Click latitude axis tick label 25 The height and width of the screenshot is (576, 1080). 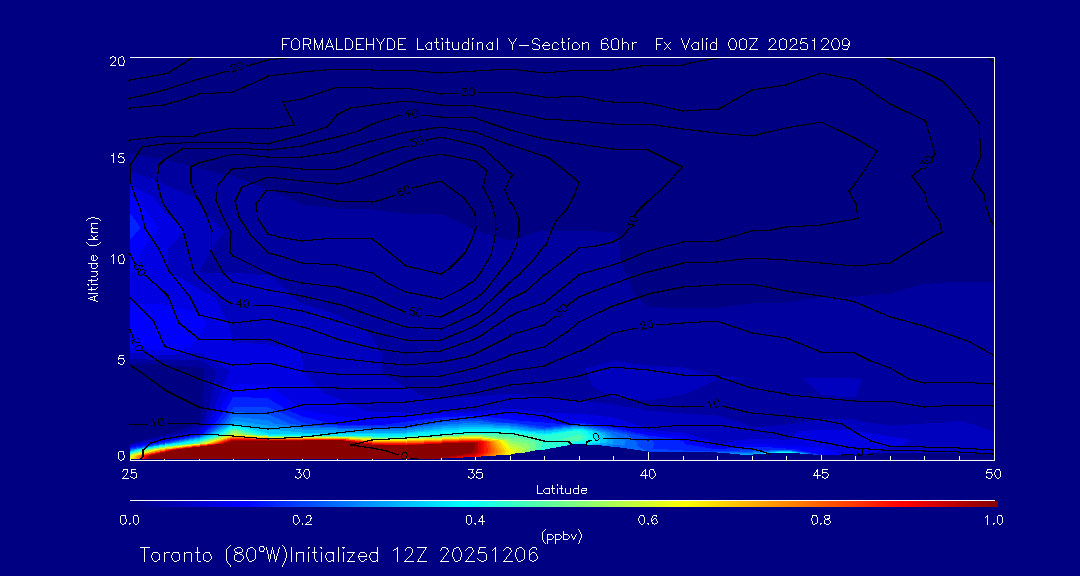click(130, 472)
